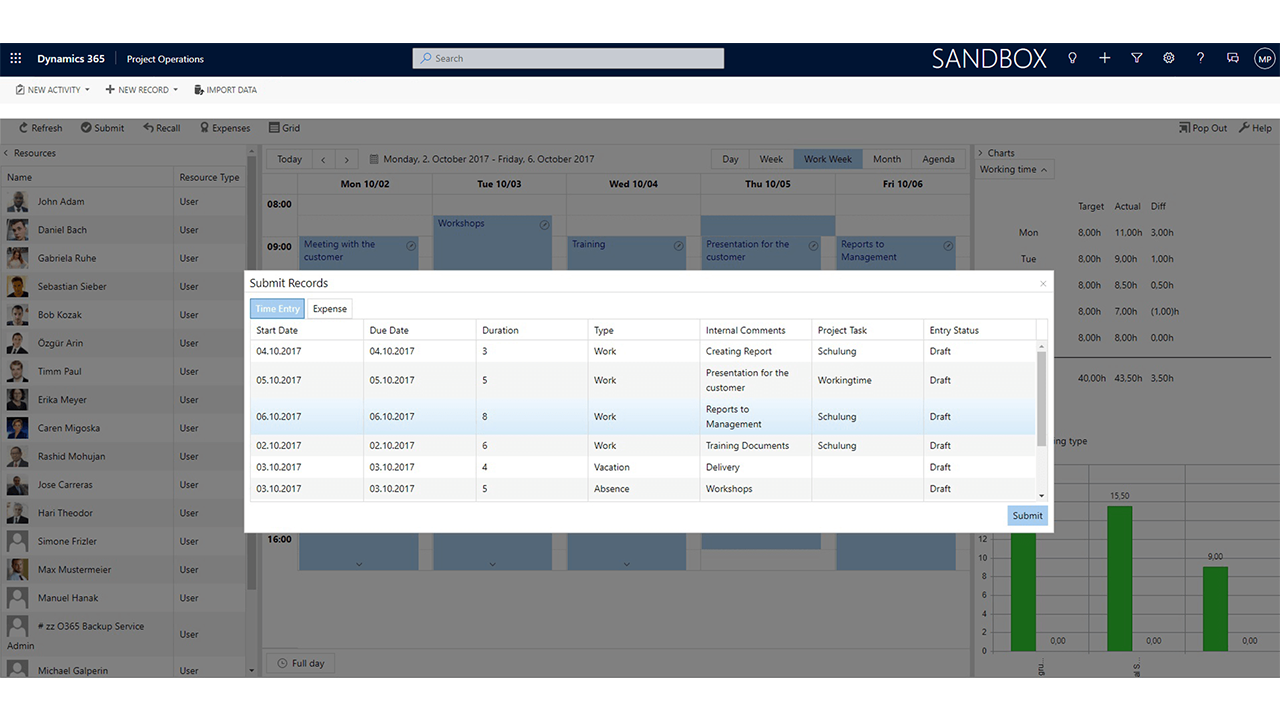The width and height of the screenshot is (1280, 720).
Task: Select resource John Adam
Action: pyautogui.click(x=124, y=202)
